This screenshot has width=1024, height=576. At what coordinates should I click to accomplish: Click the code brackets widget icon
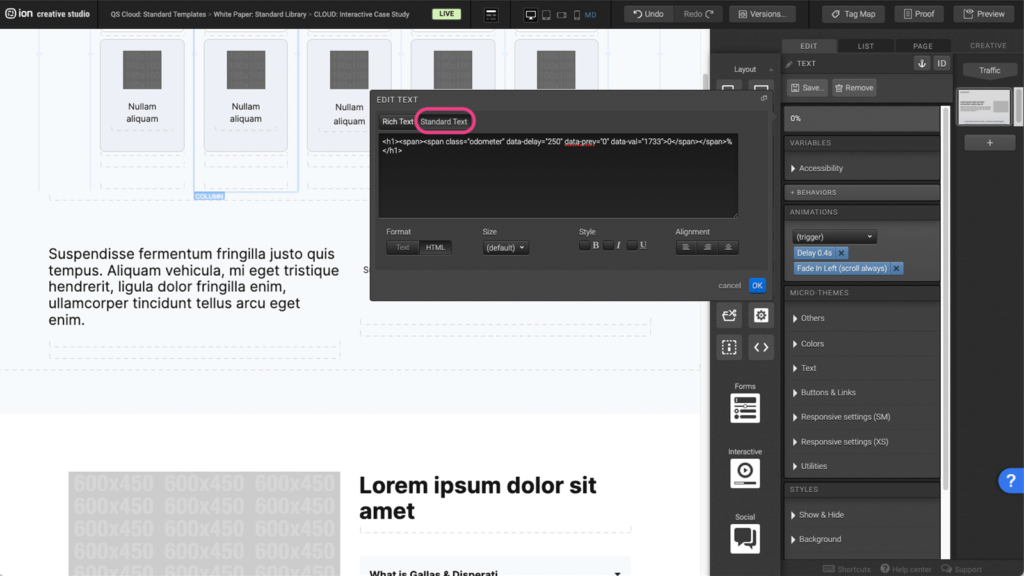[761, 347]
